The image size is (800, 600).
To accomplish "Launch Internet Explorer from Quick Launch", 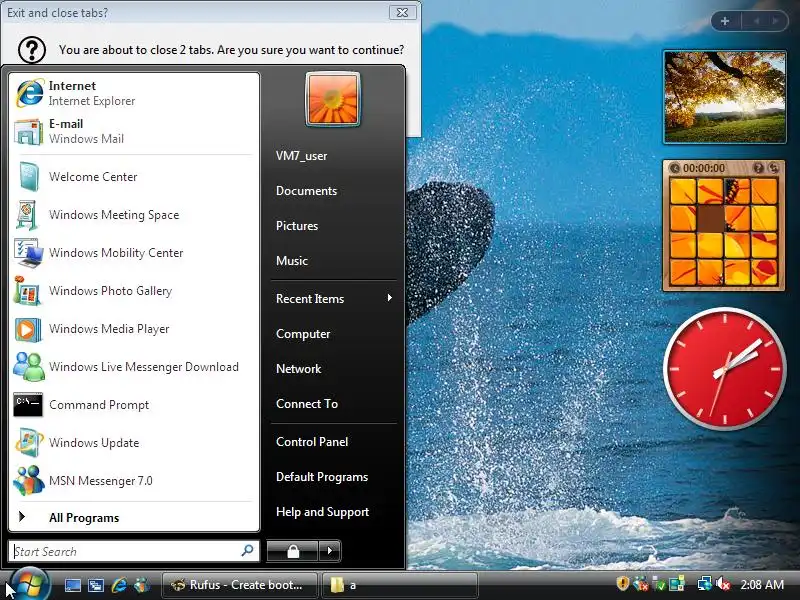I will coord(119,585).
